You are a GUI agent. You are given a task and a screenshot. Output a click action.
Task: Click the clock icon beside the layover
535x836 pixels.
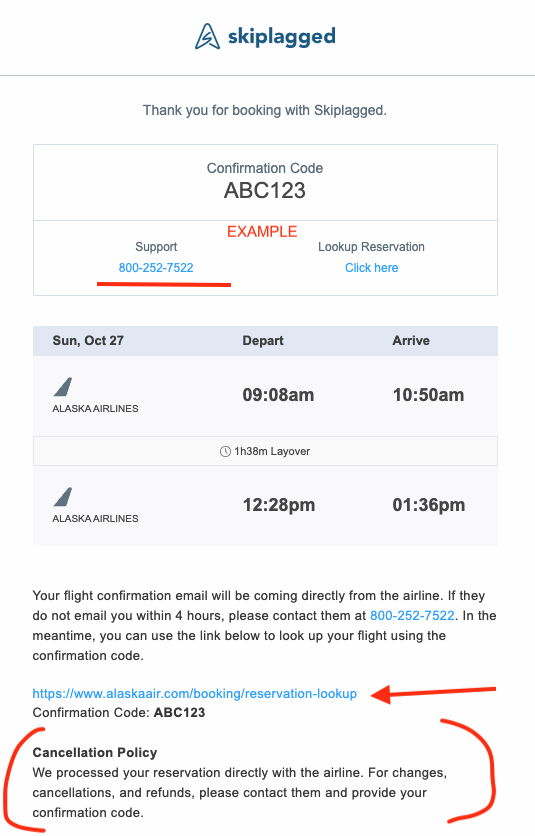tap(225, 452)
